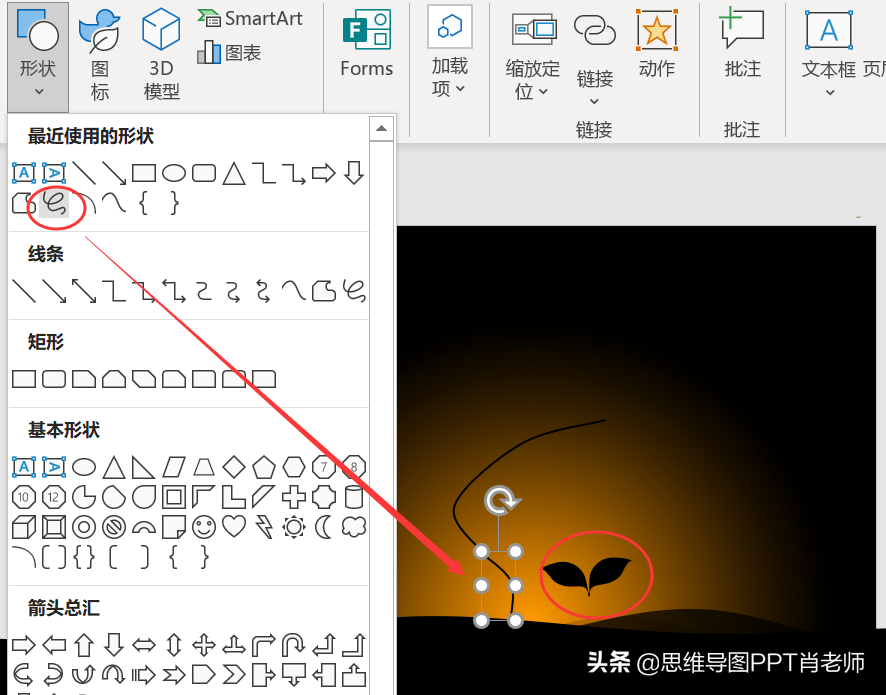Click the bottom-left handle of the selected shape
Screen dimensions: 886x695
coord(481,620)
